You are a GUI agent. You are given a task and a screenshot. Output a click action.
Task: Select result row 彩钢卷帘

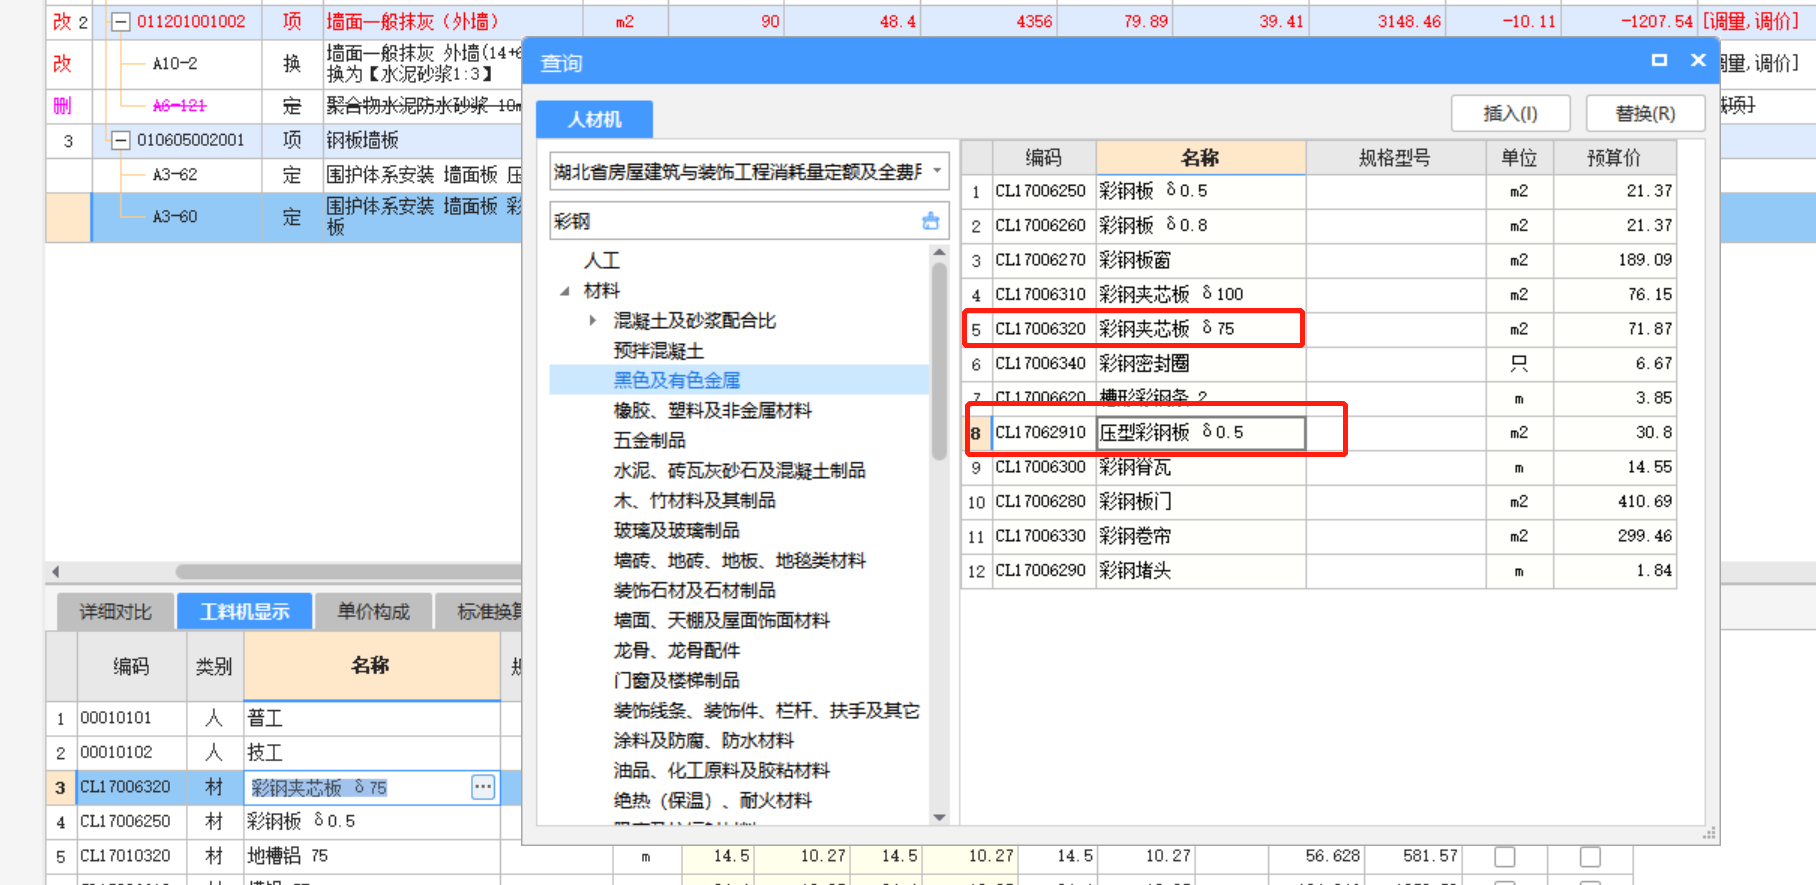click(1318, 536)
